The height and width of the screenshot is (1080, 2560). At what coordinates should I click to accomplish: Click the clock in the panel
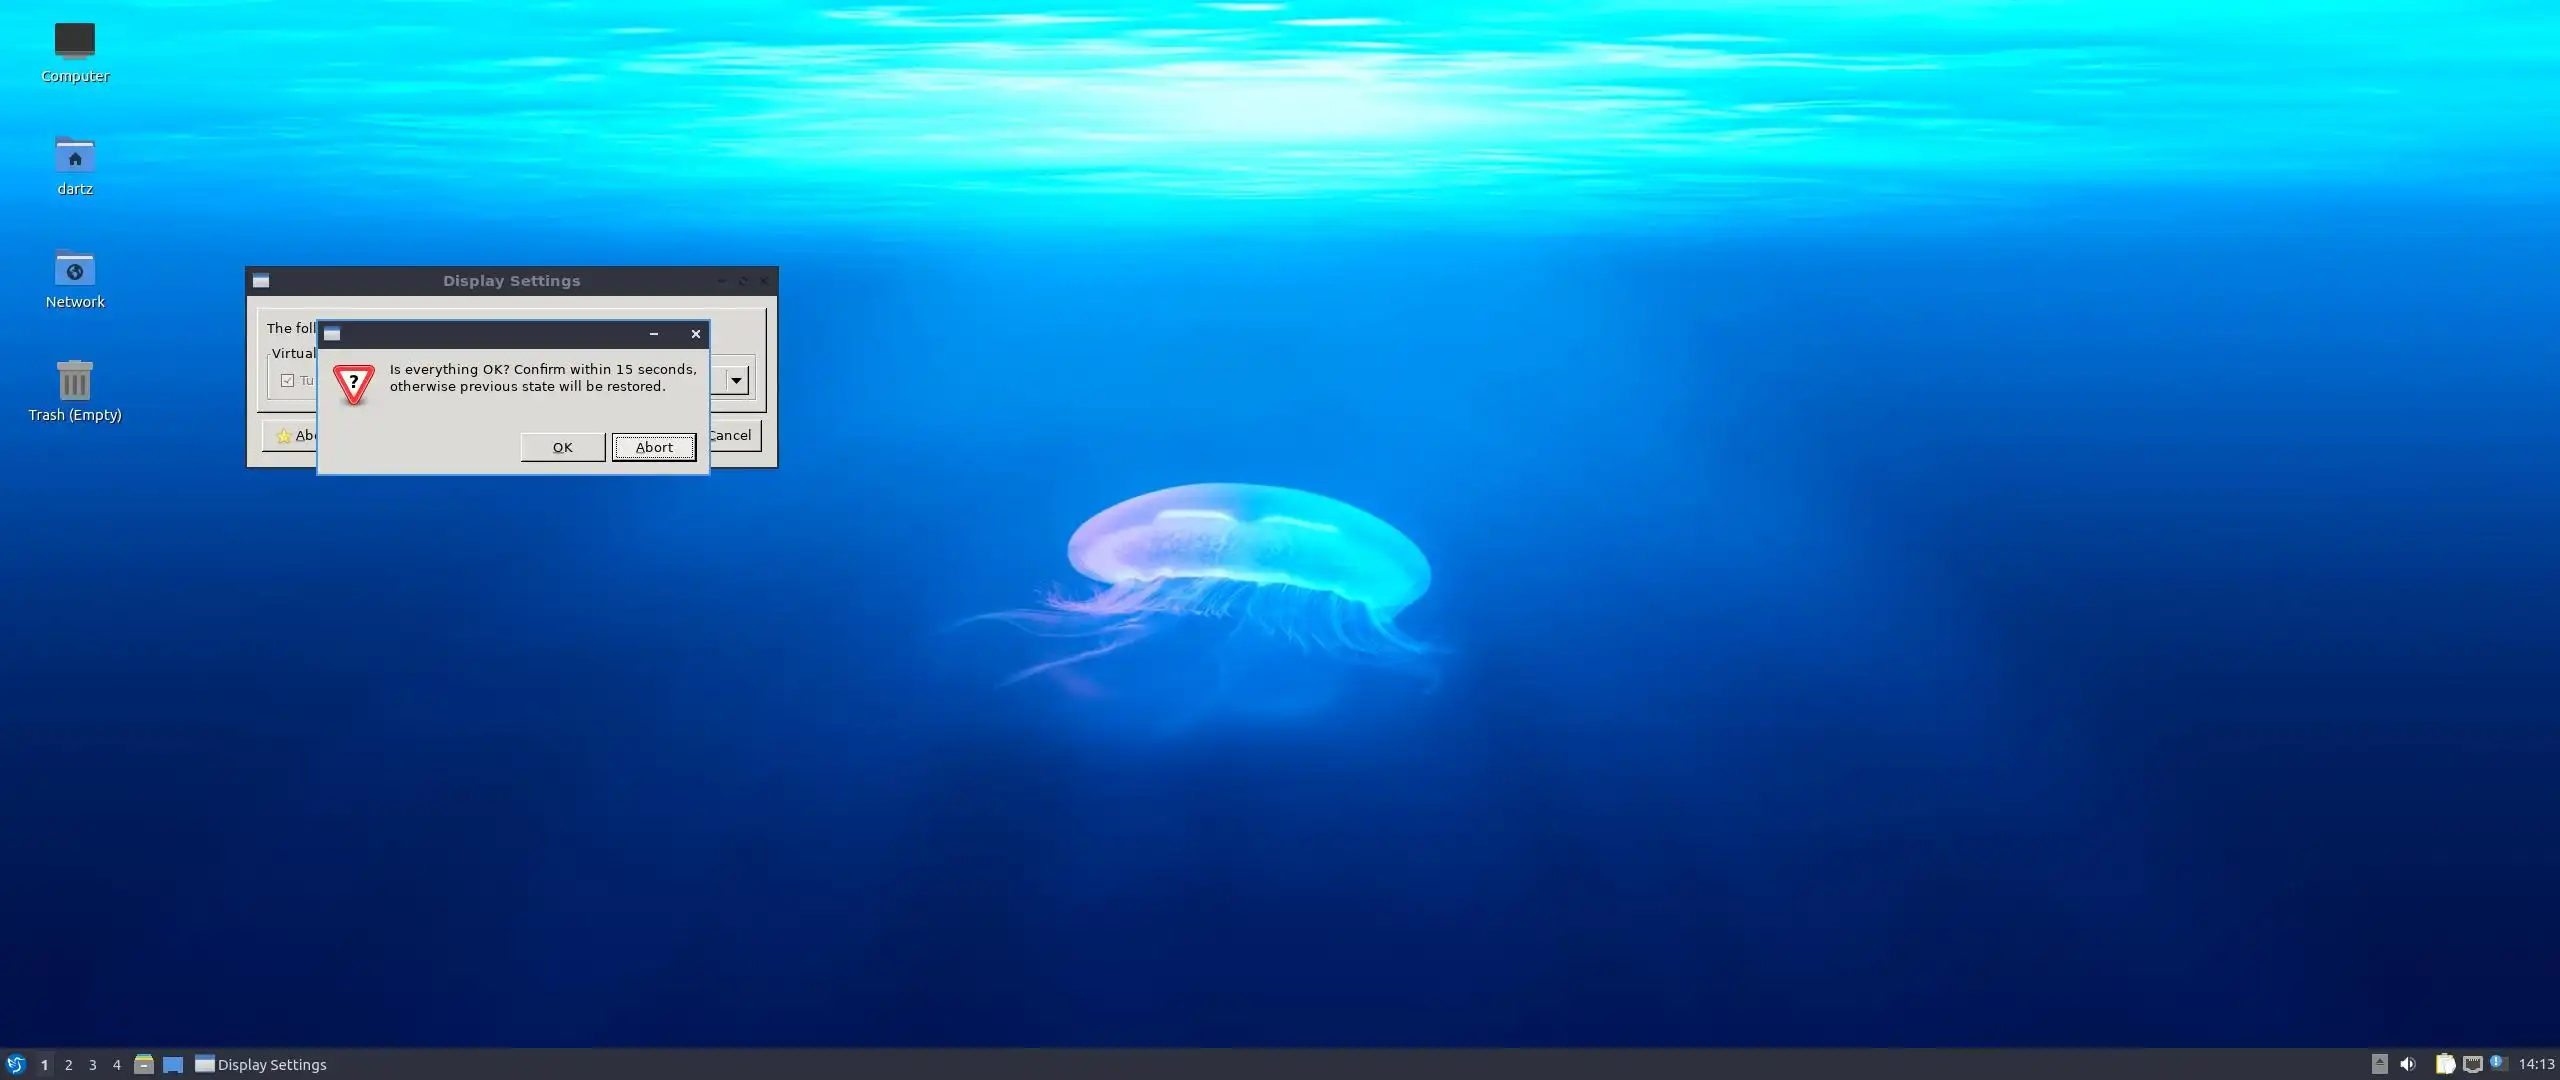click(2536, 1064)
